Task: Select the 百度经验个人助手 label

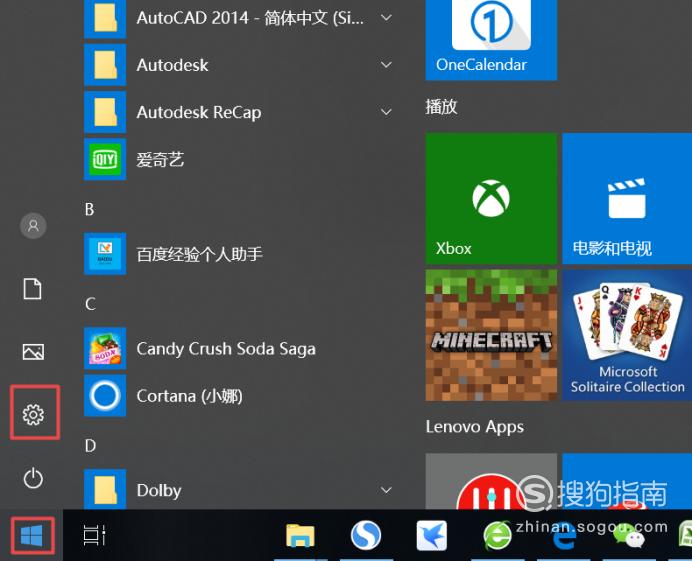Action: (199, 254)
